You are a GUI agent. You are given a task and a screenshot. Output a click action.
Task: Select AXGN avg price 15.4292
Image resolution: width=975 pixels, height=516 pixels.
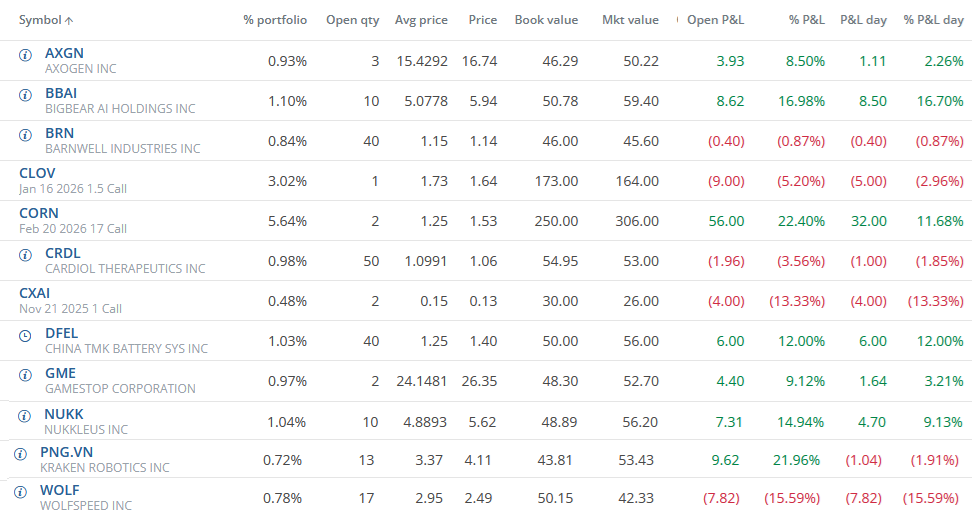(x=422, y=62)
